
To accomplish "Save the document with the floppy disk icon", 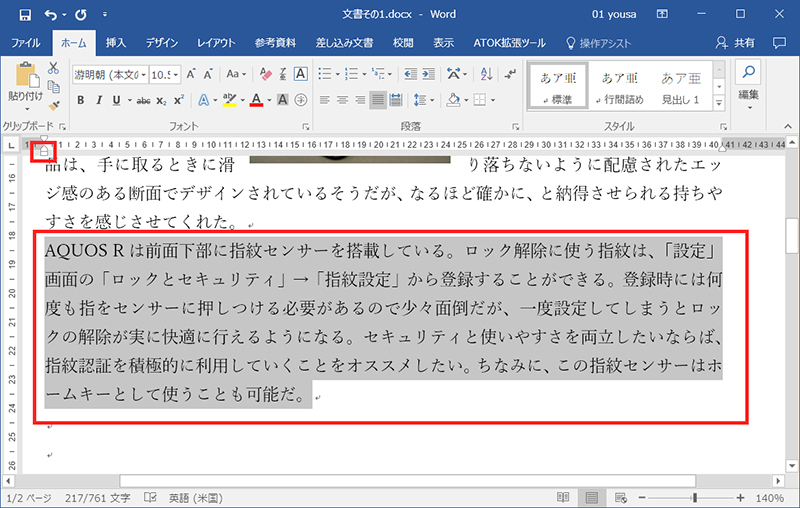I will pyautogui.click(x=25, y=15).
